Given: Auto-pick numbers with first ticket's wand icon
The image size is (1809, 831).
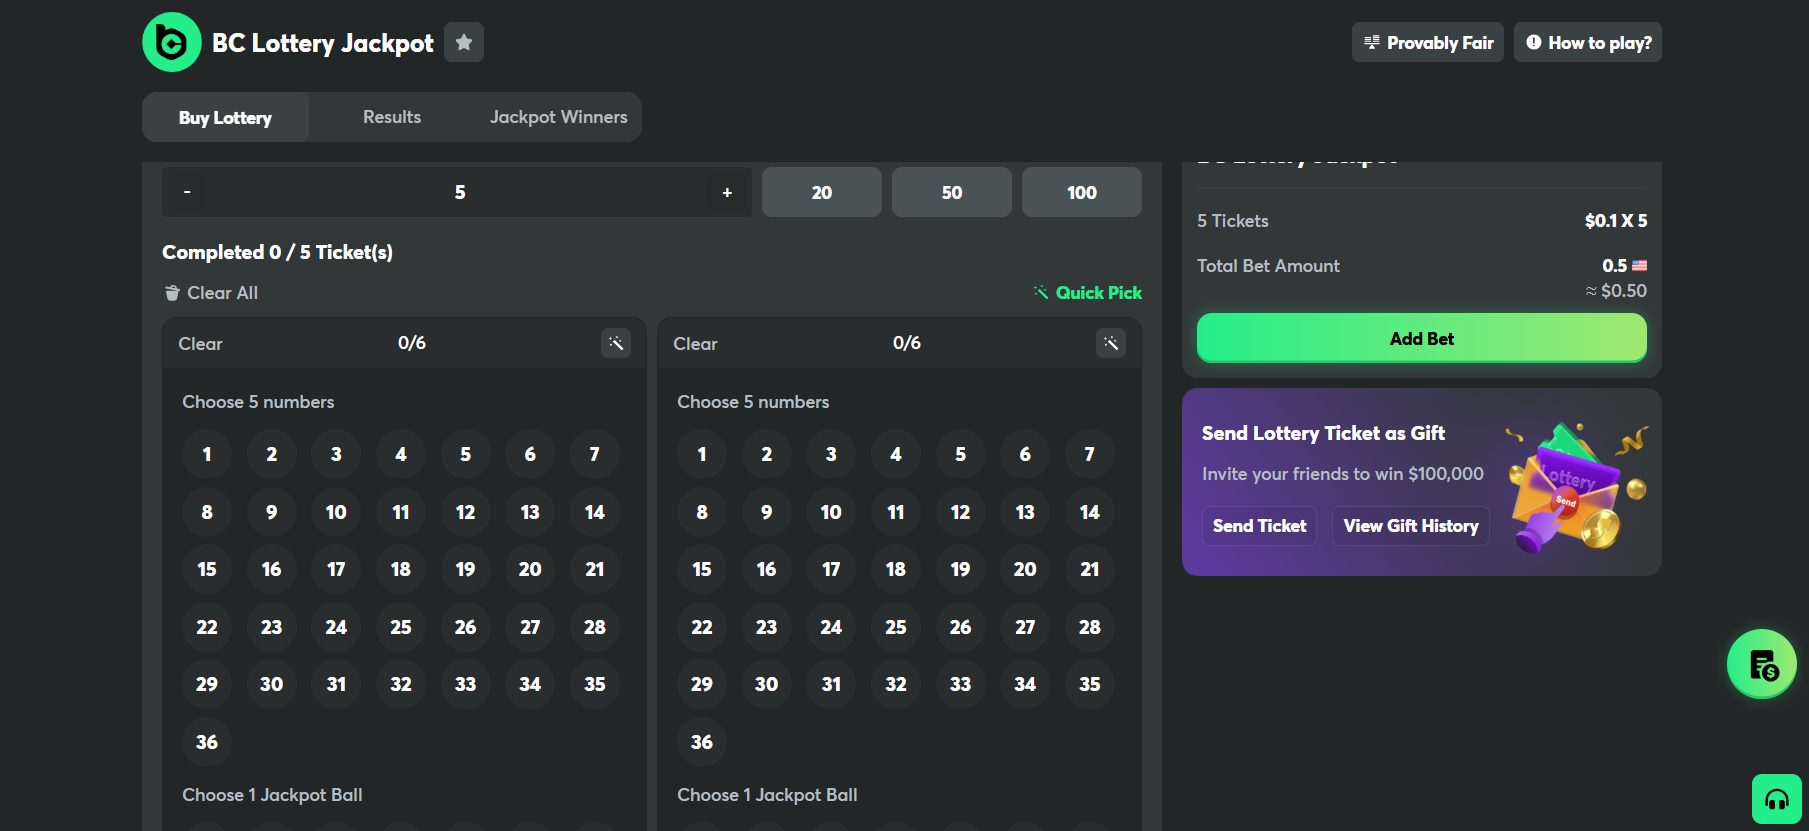Looking at the screenshot, I should pyautogui.click(x=616, y=343).
